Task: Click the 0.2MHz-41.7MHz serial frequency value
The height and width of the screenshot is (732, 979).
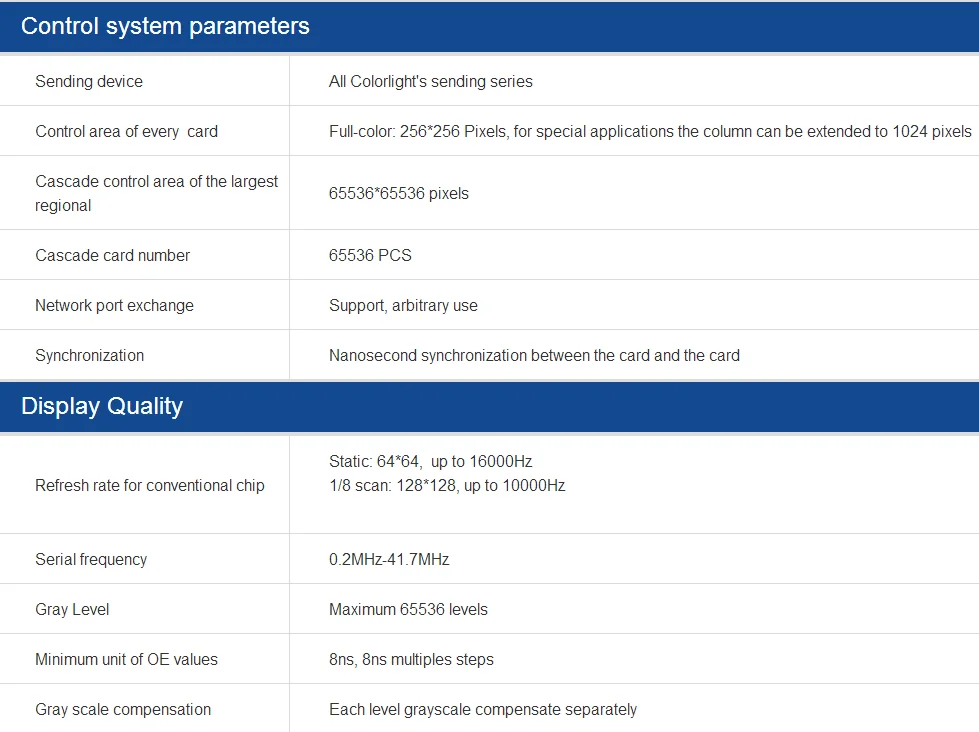Action: coord(389,560)
